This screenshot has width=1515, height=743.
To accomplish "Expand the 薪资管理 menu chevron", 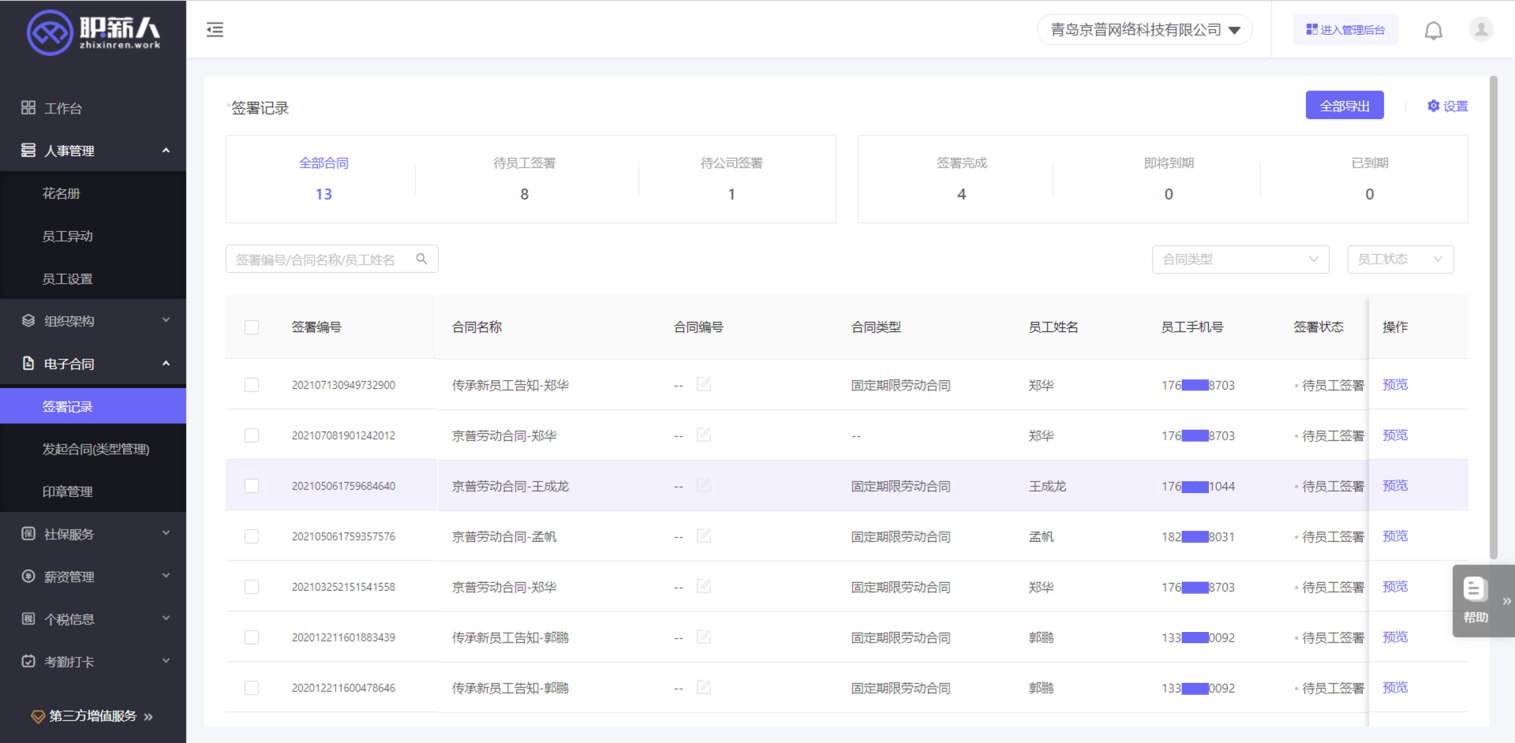I will (x=166, y=576).
